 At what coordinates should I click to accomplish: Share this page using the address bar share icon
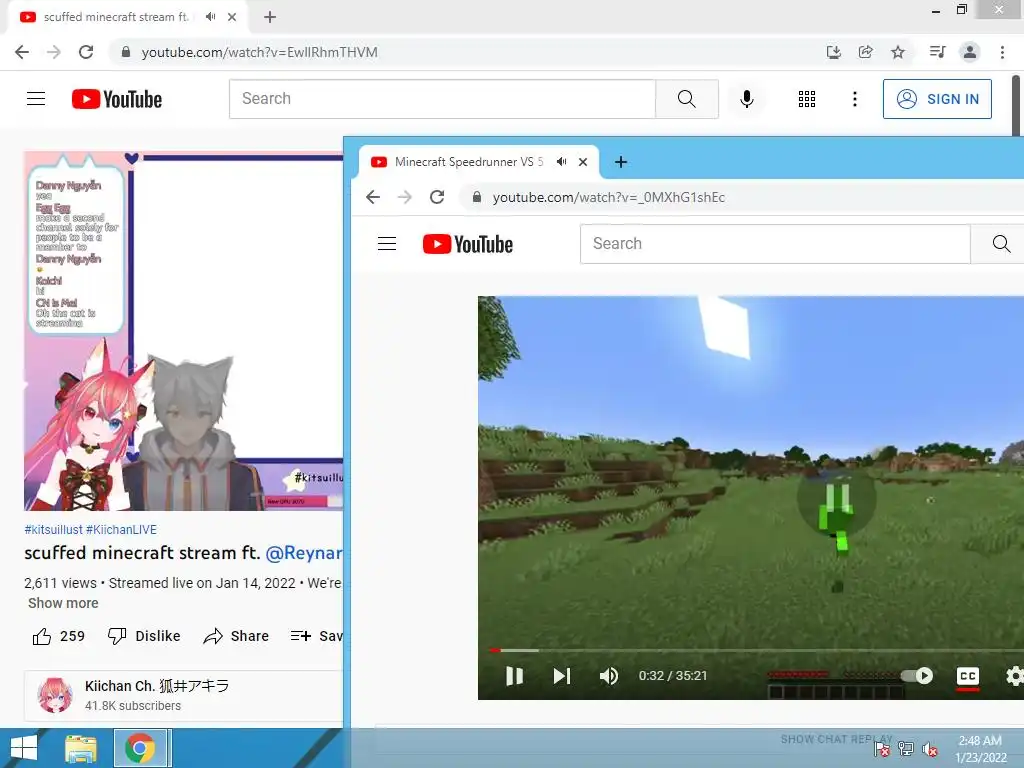click(866, 52)
